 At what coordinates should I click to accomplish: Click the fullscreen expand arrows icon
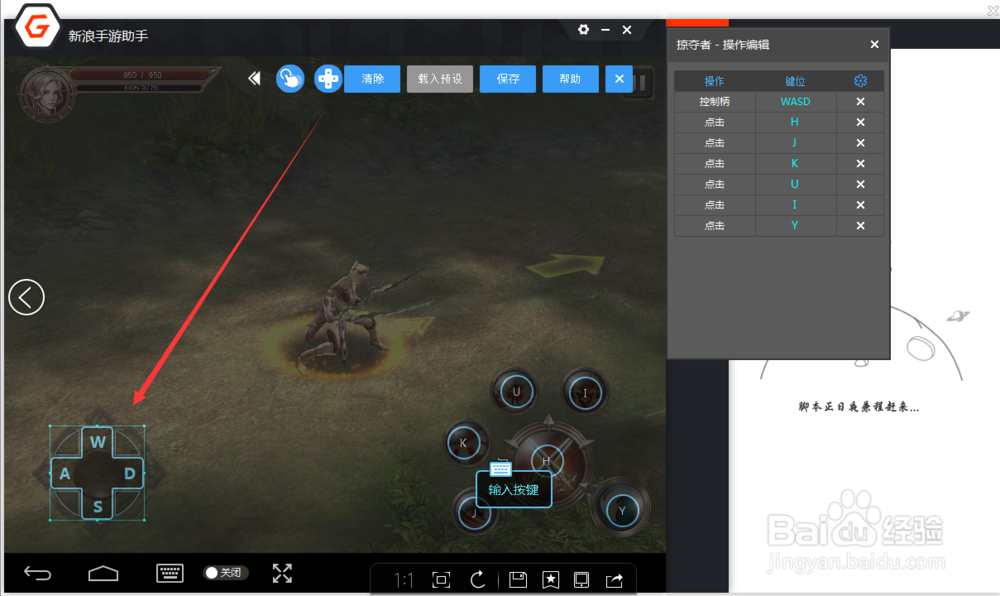click(282, 573)
